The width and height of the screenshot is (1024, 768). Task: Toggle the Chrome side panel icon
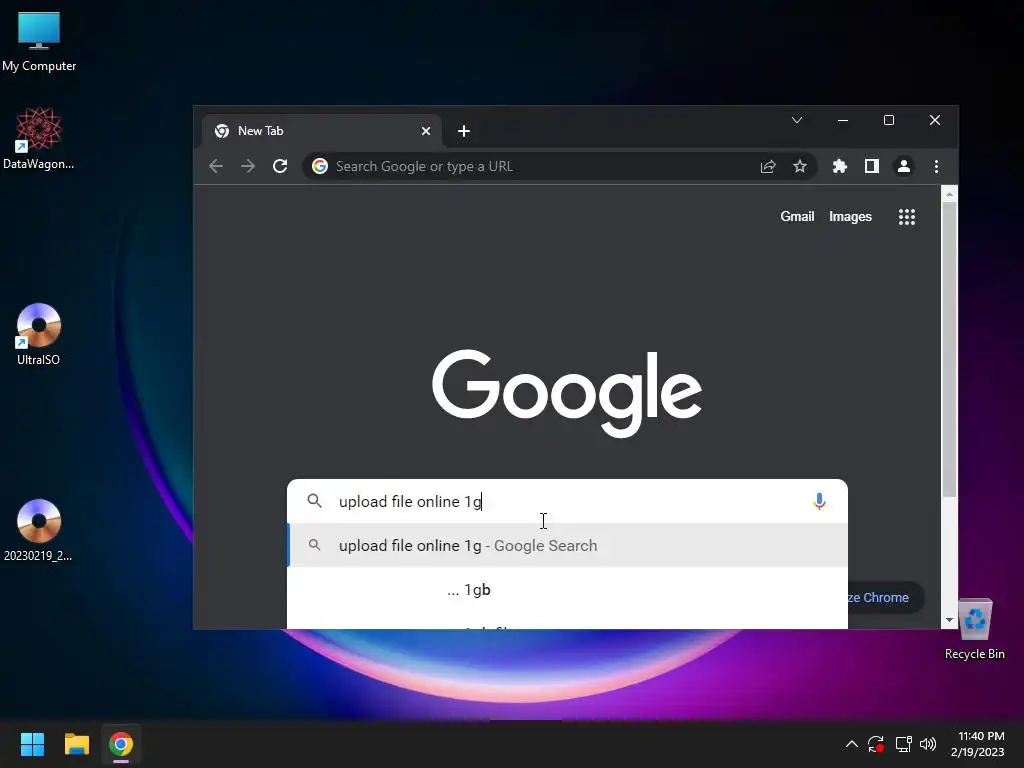pos(872,167)
